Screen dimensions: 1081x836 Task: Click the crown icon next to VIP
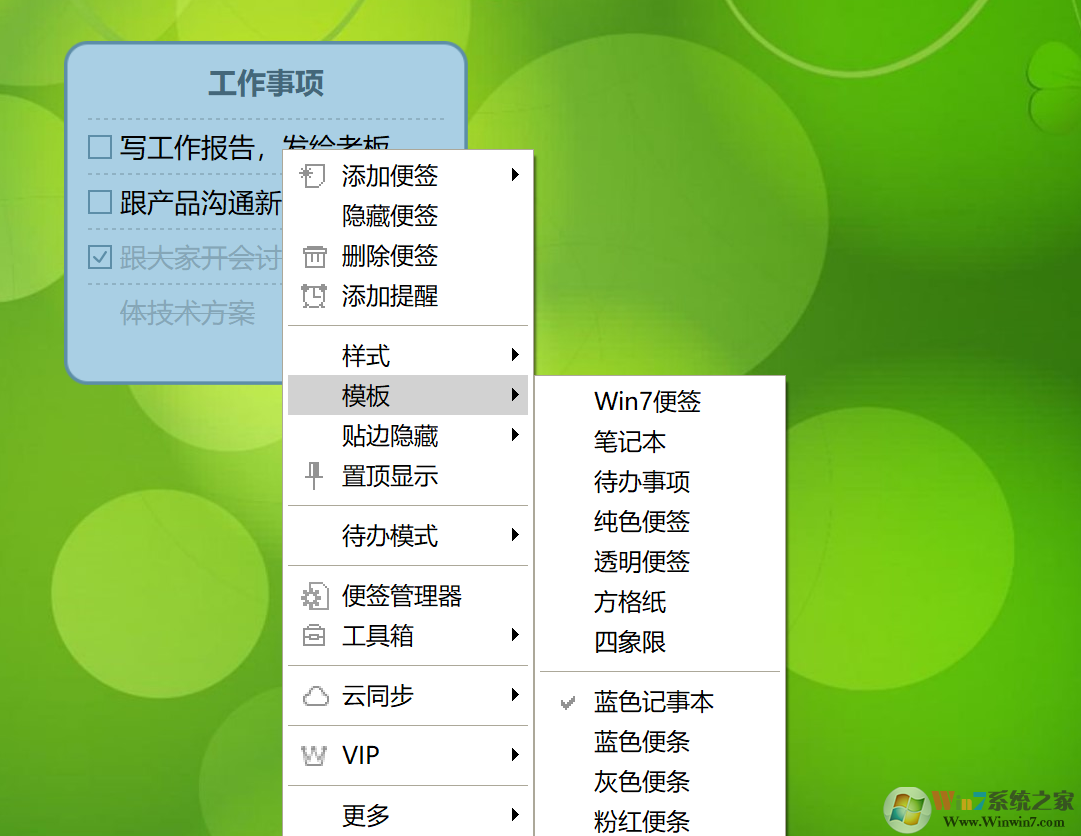(x=313, y=755)
